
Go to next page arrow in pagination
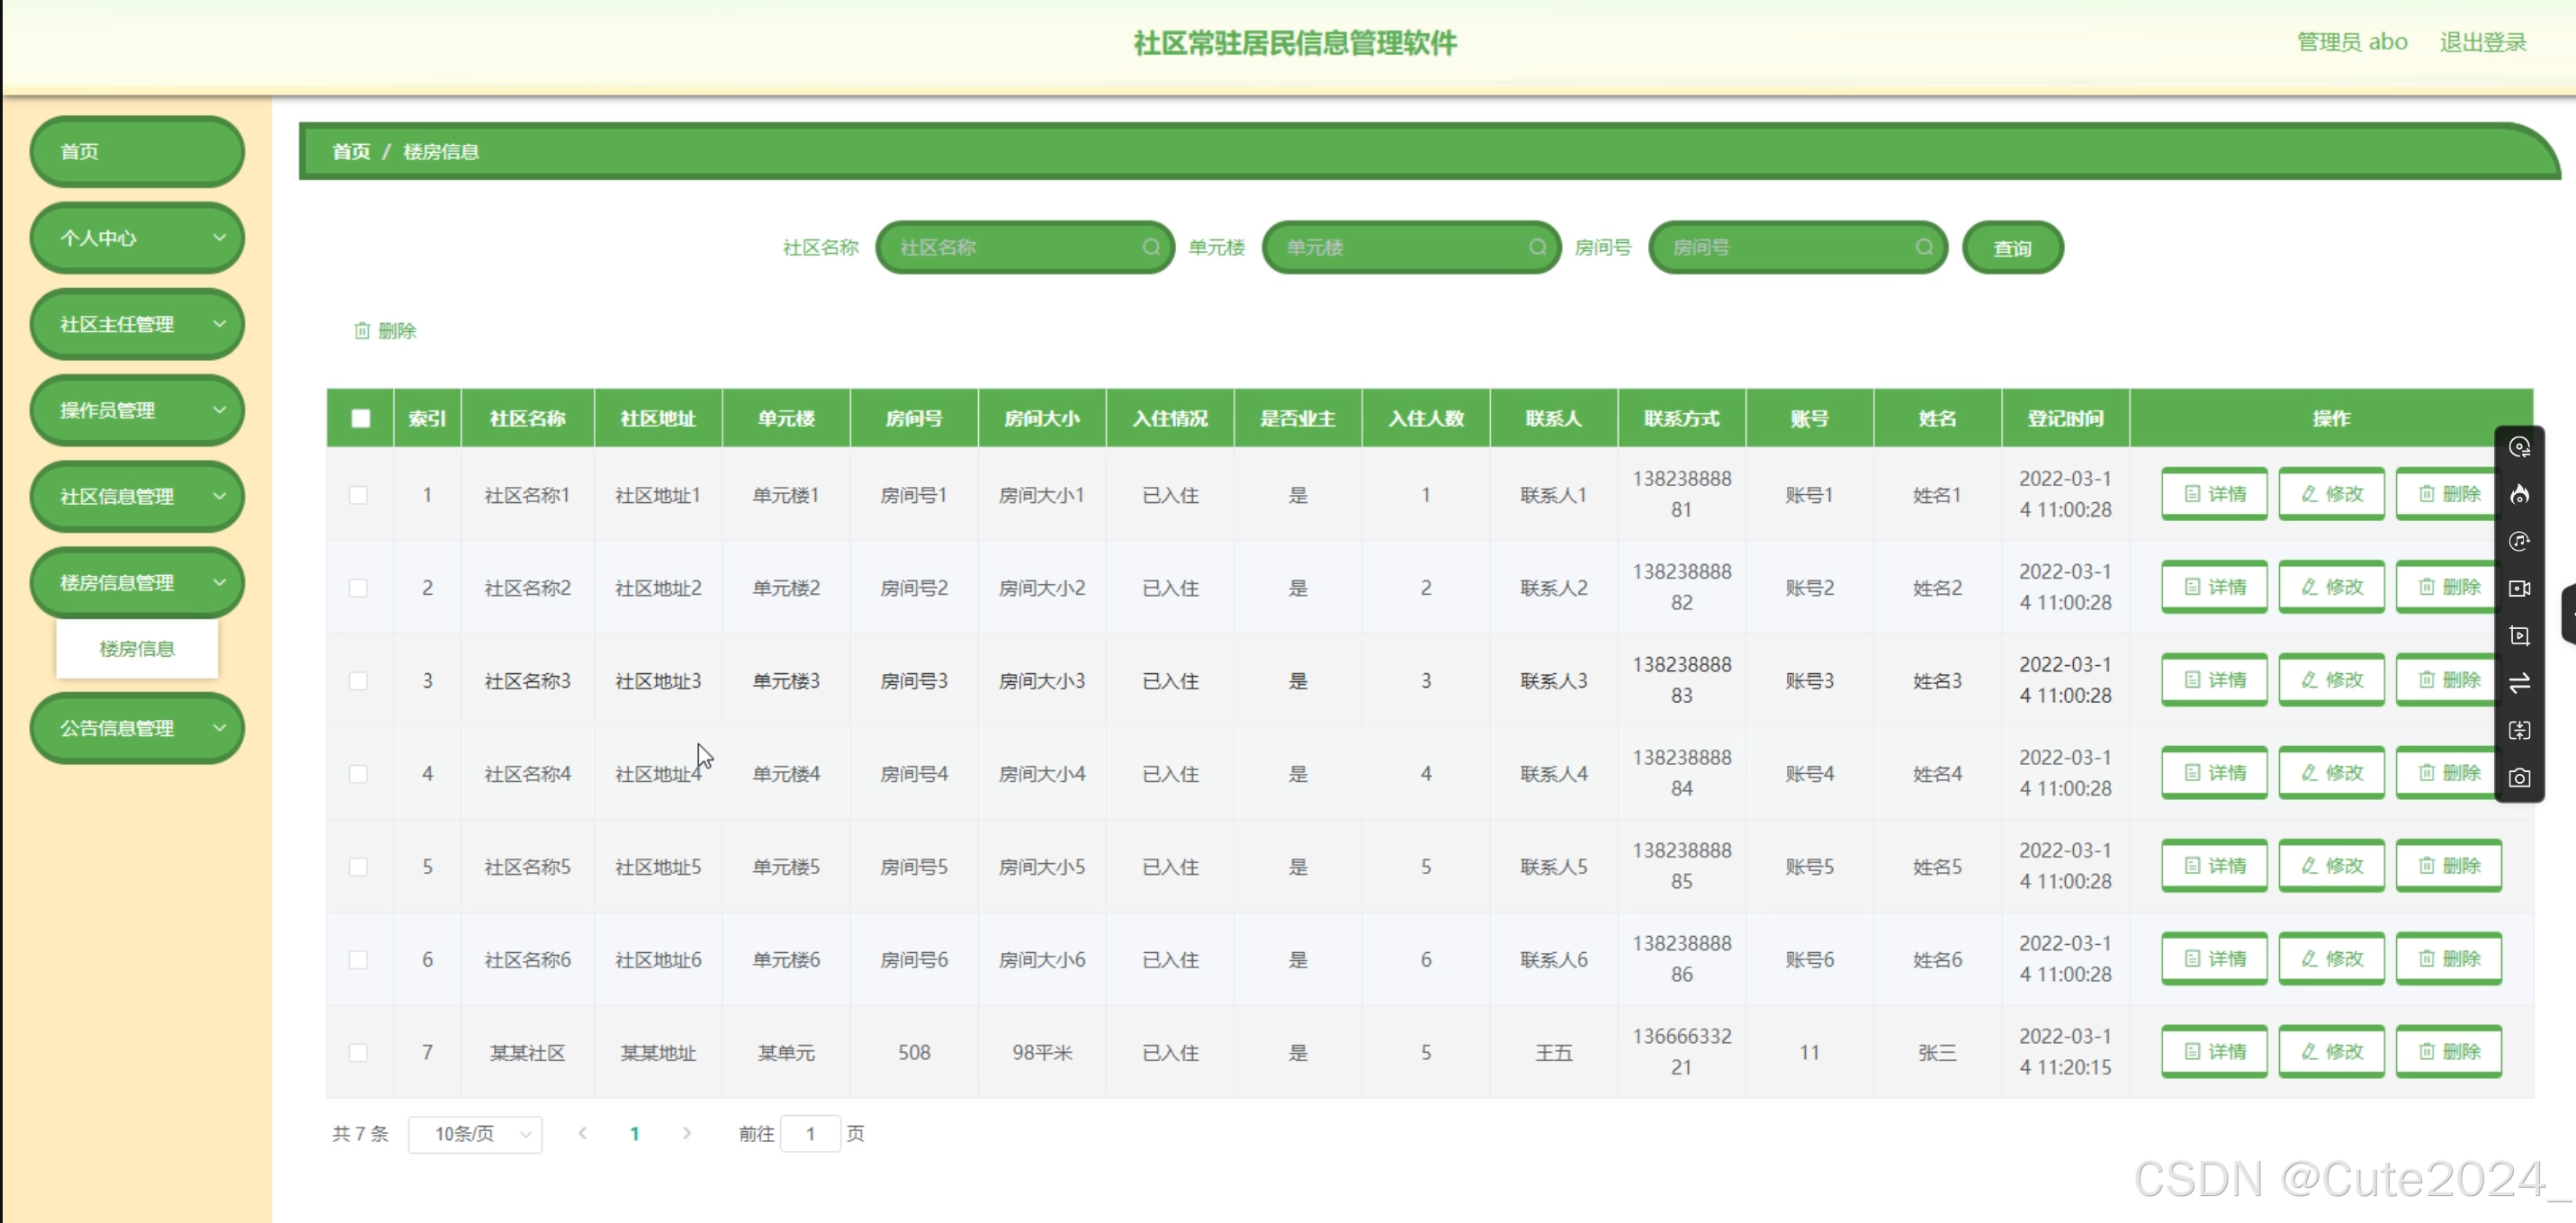[x=687, y=1133]
